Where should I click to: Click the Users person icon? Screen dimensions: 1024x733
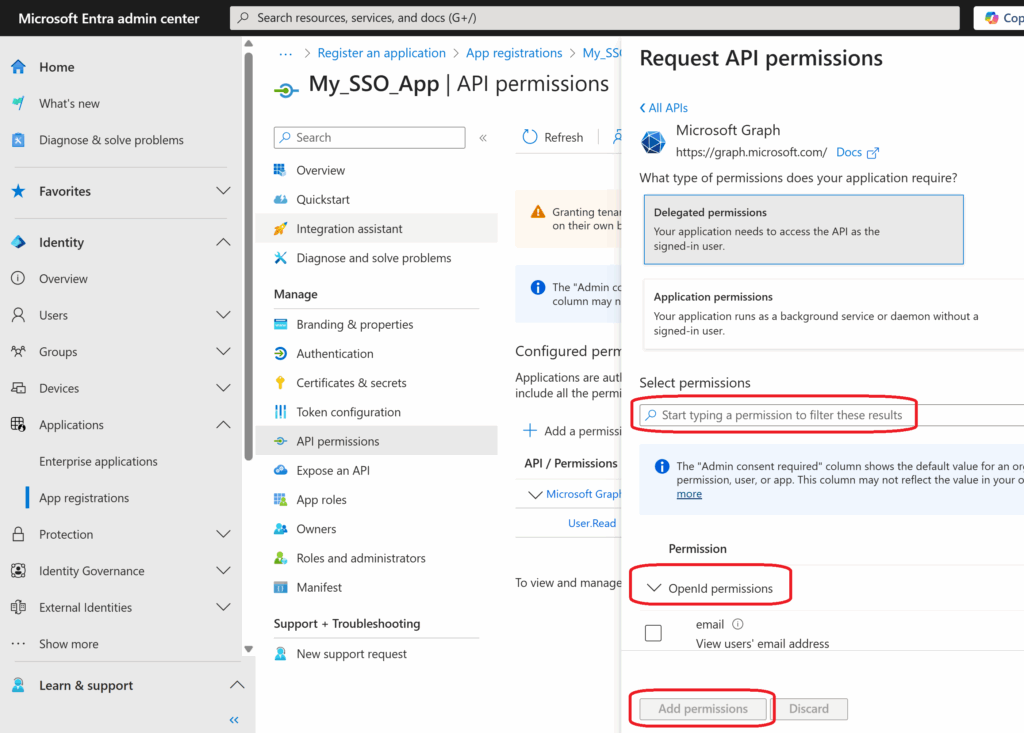(x=18, y=315)
